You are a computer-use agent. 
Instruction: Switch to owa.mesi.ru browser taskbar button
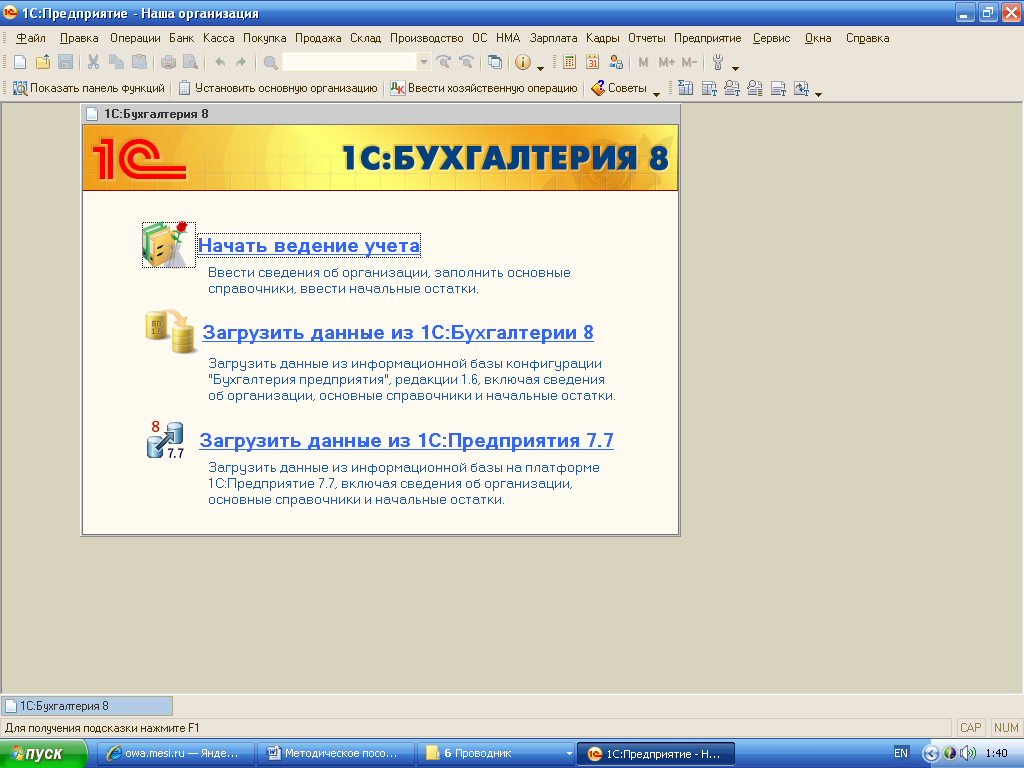point(175,754)
